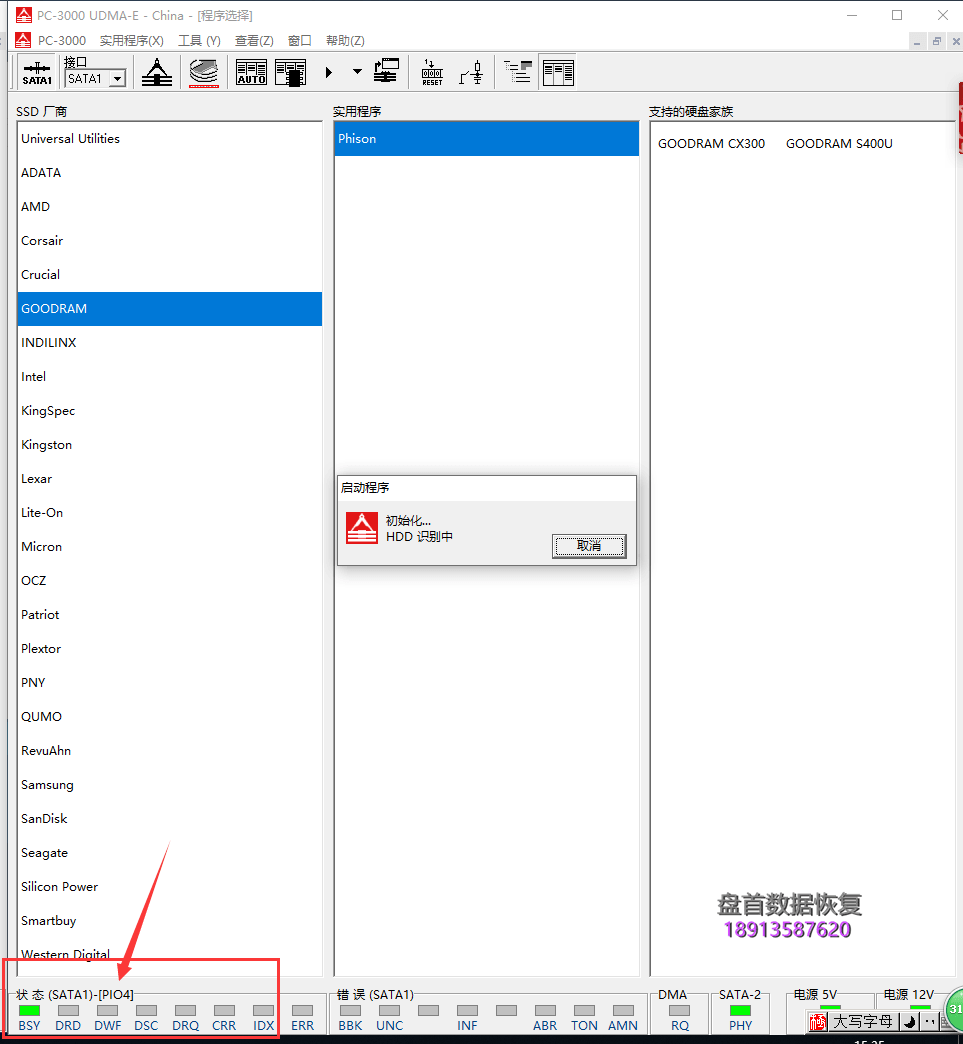Click the BBK error indicator
This screenshot has height=1044, width=963.
(x=350, y=1011)
